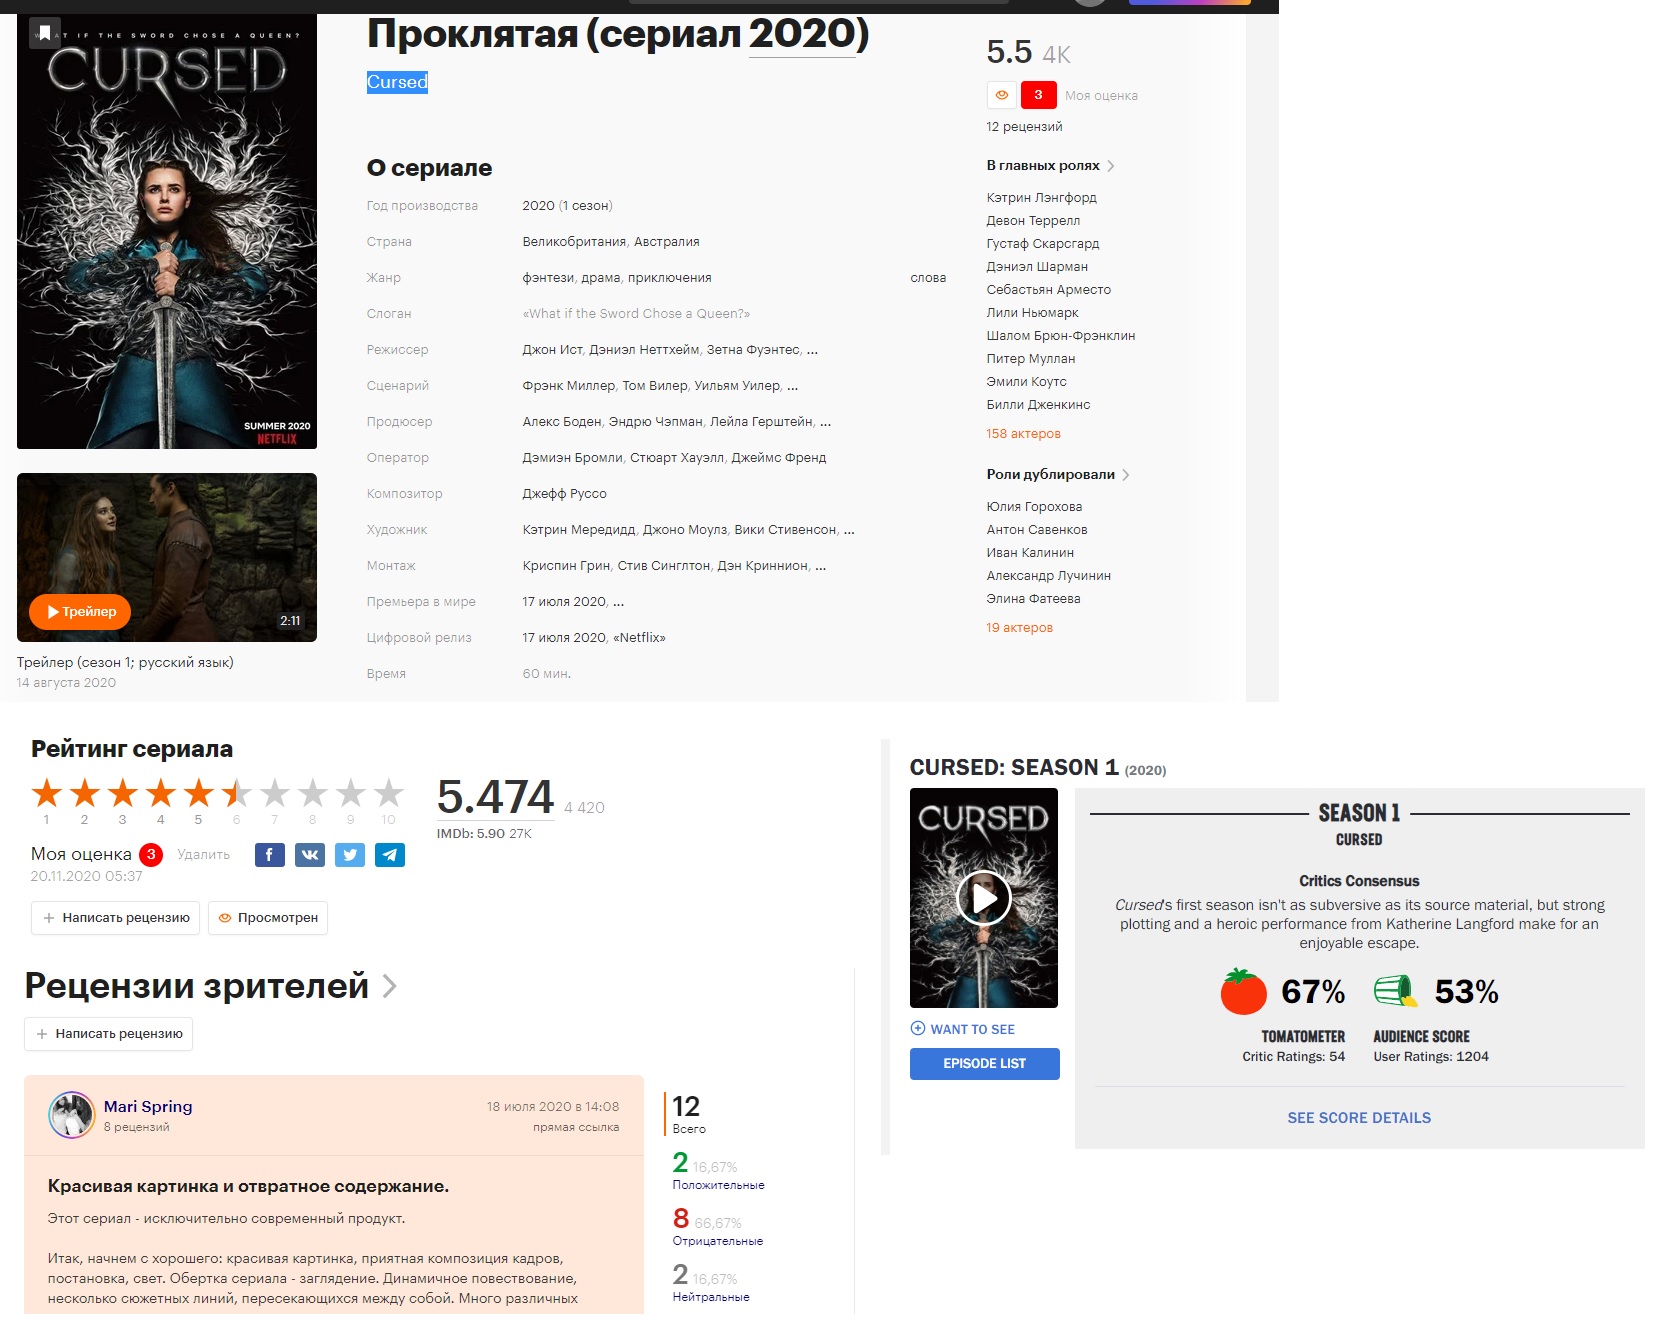This screenshot has width=1654, height=1328.
Task: Toggle WANT TO SEE for Cursed
Action: (x=963, y=1029)
